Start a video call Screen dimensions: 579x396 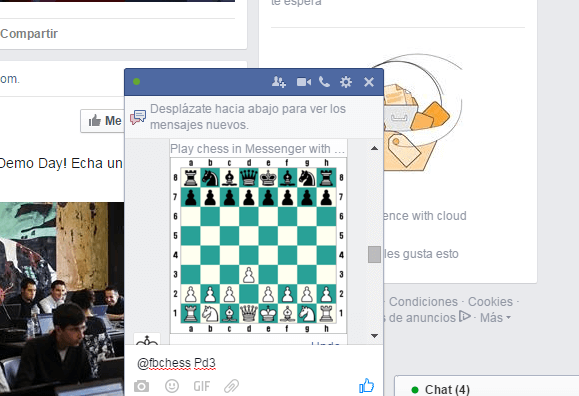[304, 82]
